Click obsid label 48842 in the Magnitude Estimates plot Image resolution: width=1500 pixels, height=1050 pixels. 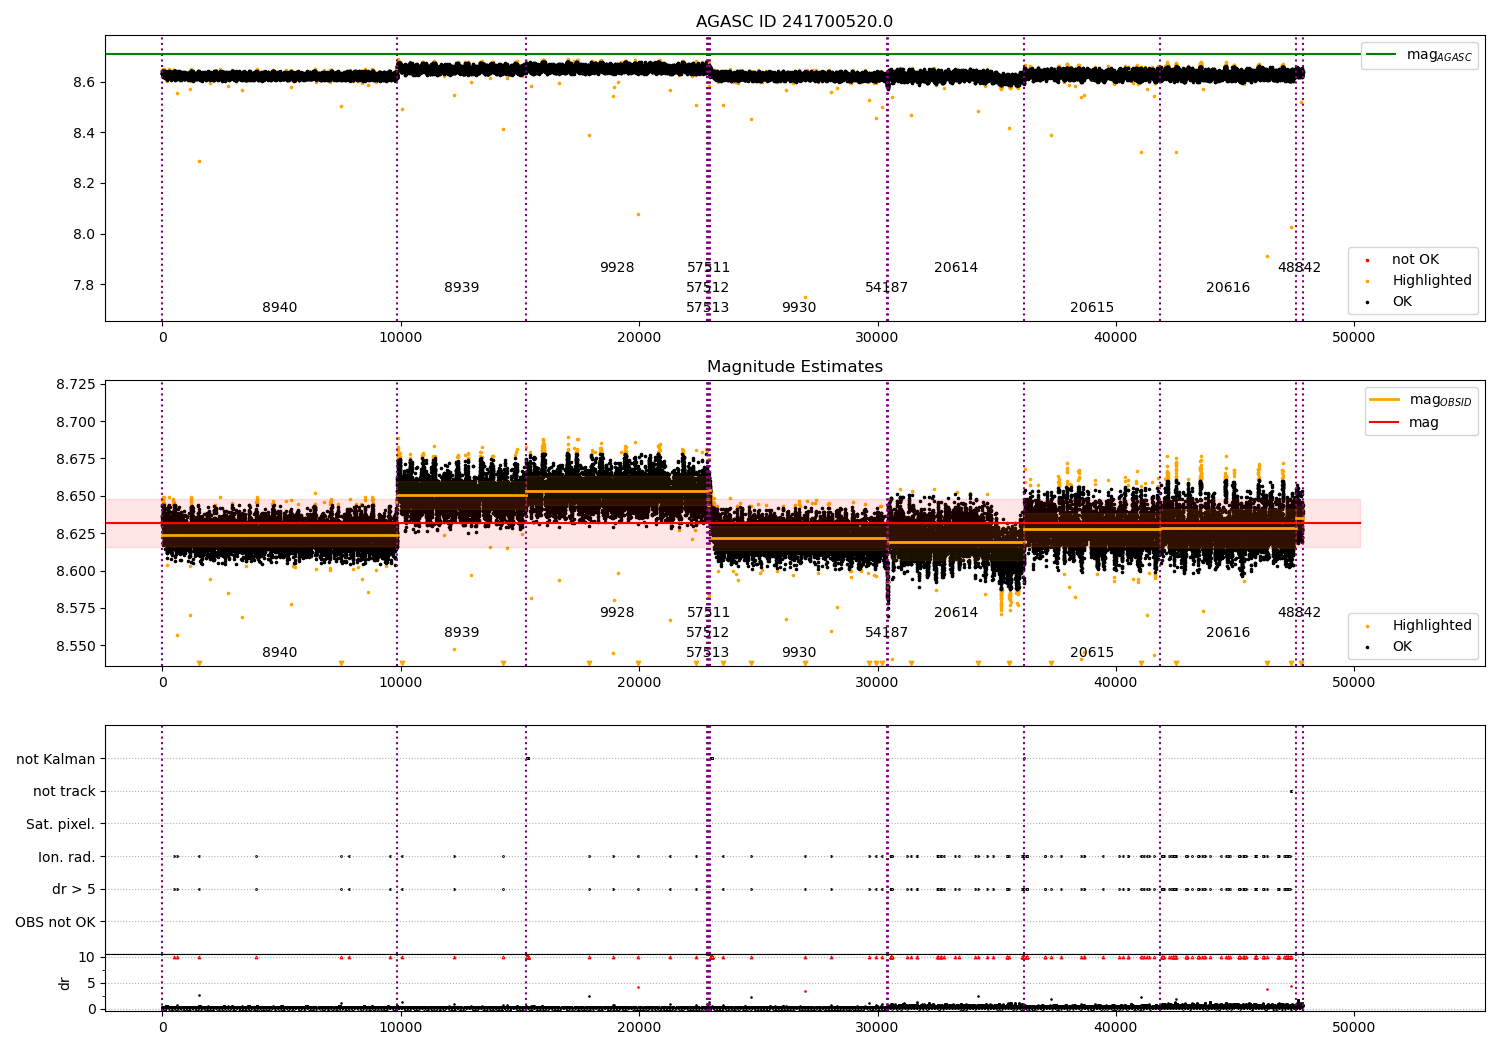(1299, 613)
